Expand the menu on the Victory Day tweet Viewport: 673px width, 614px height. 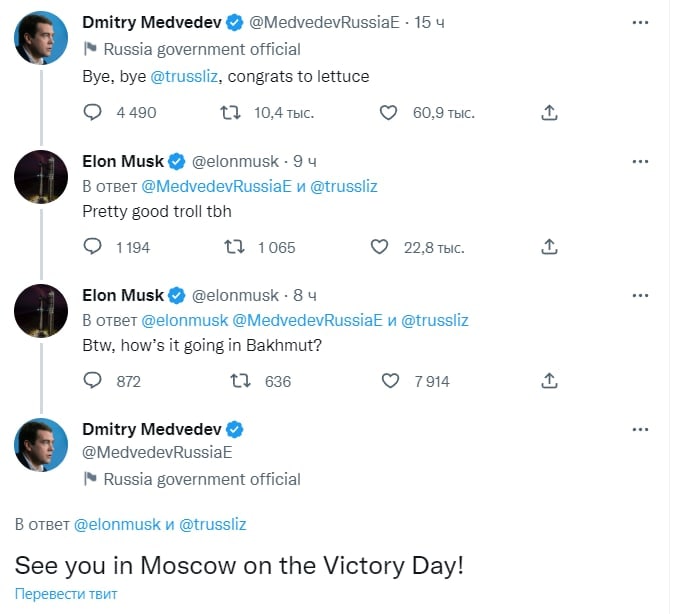(641, 429)
